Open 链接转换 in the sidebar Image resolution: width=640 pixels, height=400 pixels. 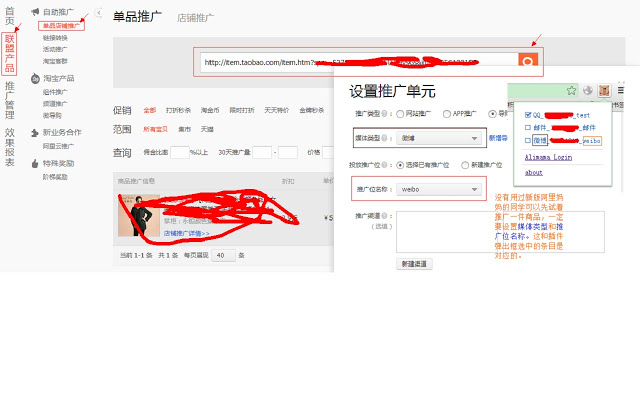[55, 38]
